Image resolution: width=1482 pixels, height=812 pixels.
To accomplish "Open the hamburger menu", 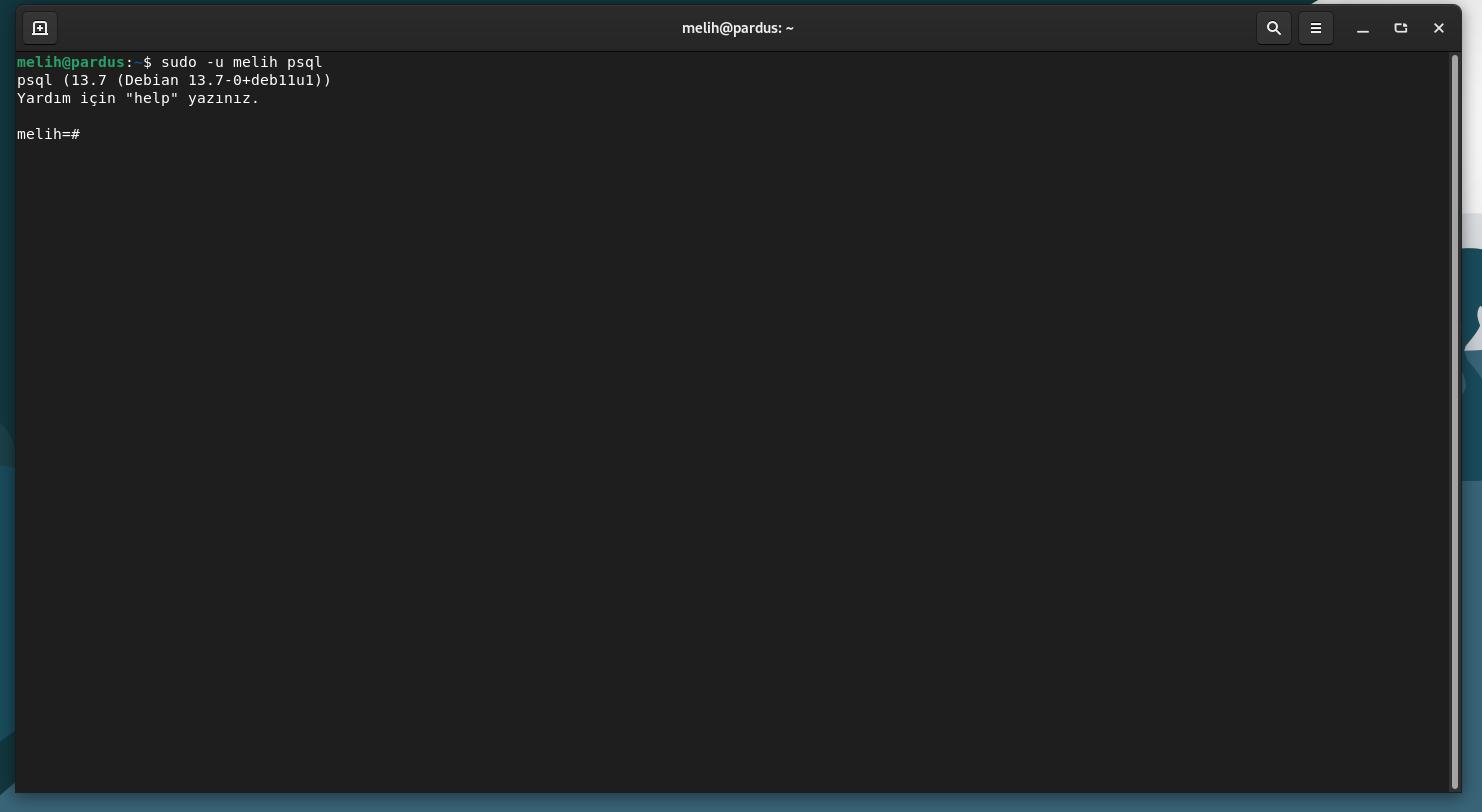I will [x=1316, y=28].
